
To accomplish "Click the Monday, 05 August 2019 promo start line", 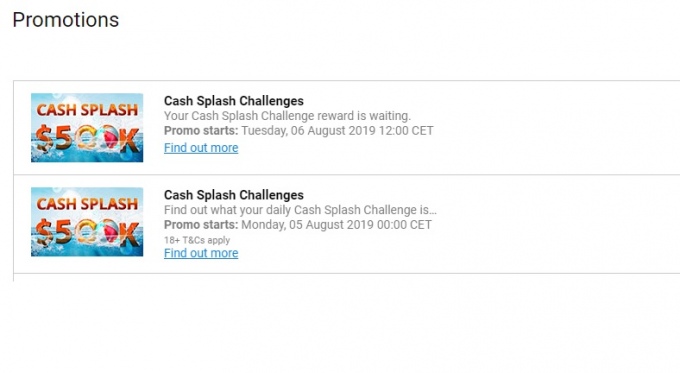I will click(x=298, y=225).
